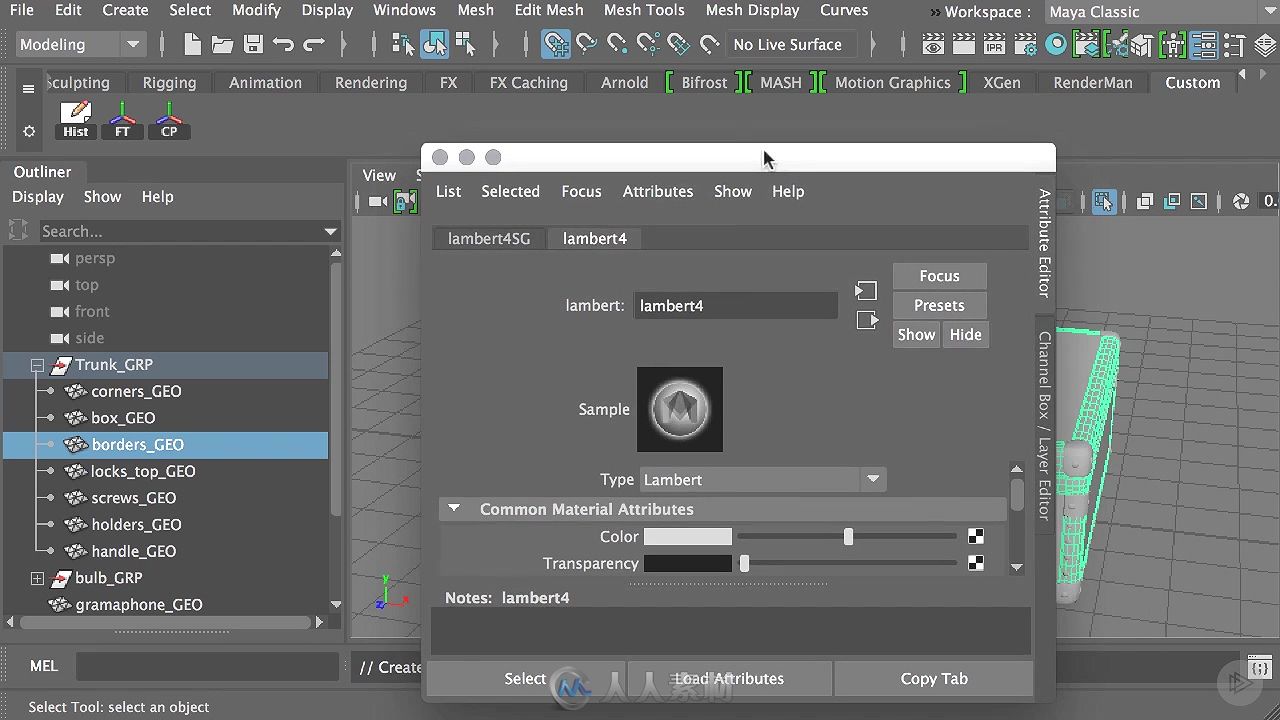The height and width of the screenshot is (720, 1280).
Task: Save the scene using the floppy disk icon
Action: [253, 44]
